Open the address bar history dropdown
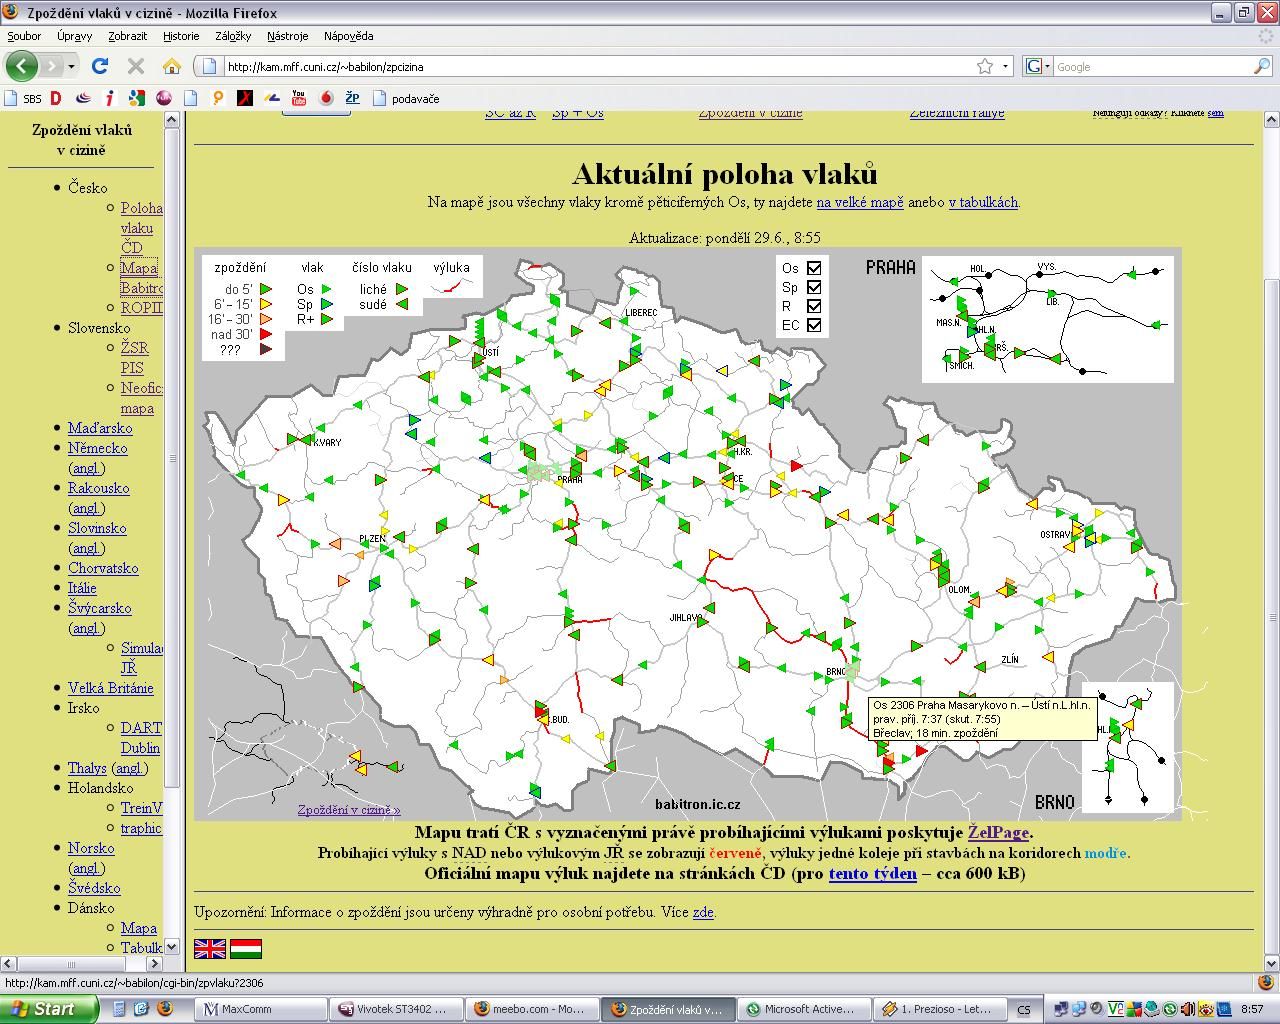Viewport: 1280px width, 1024px height. tap(1005, 66)
